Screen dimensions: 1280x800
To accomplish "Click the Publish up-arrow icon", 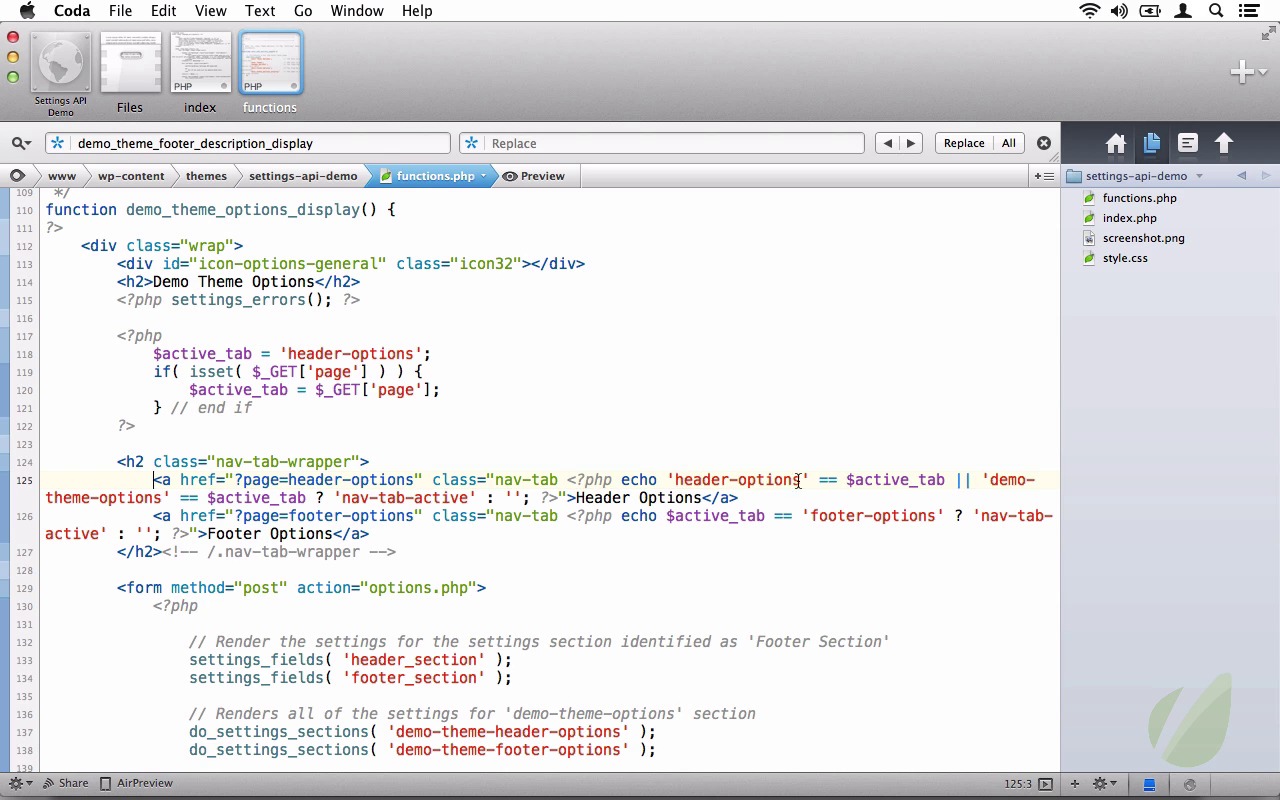I will click(1224, 143).
